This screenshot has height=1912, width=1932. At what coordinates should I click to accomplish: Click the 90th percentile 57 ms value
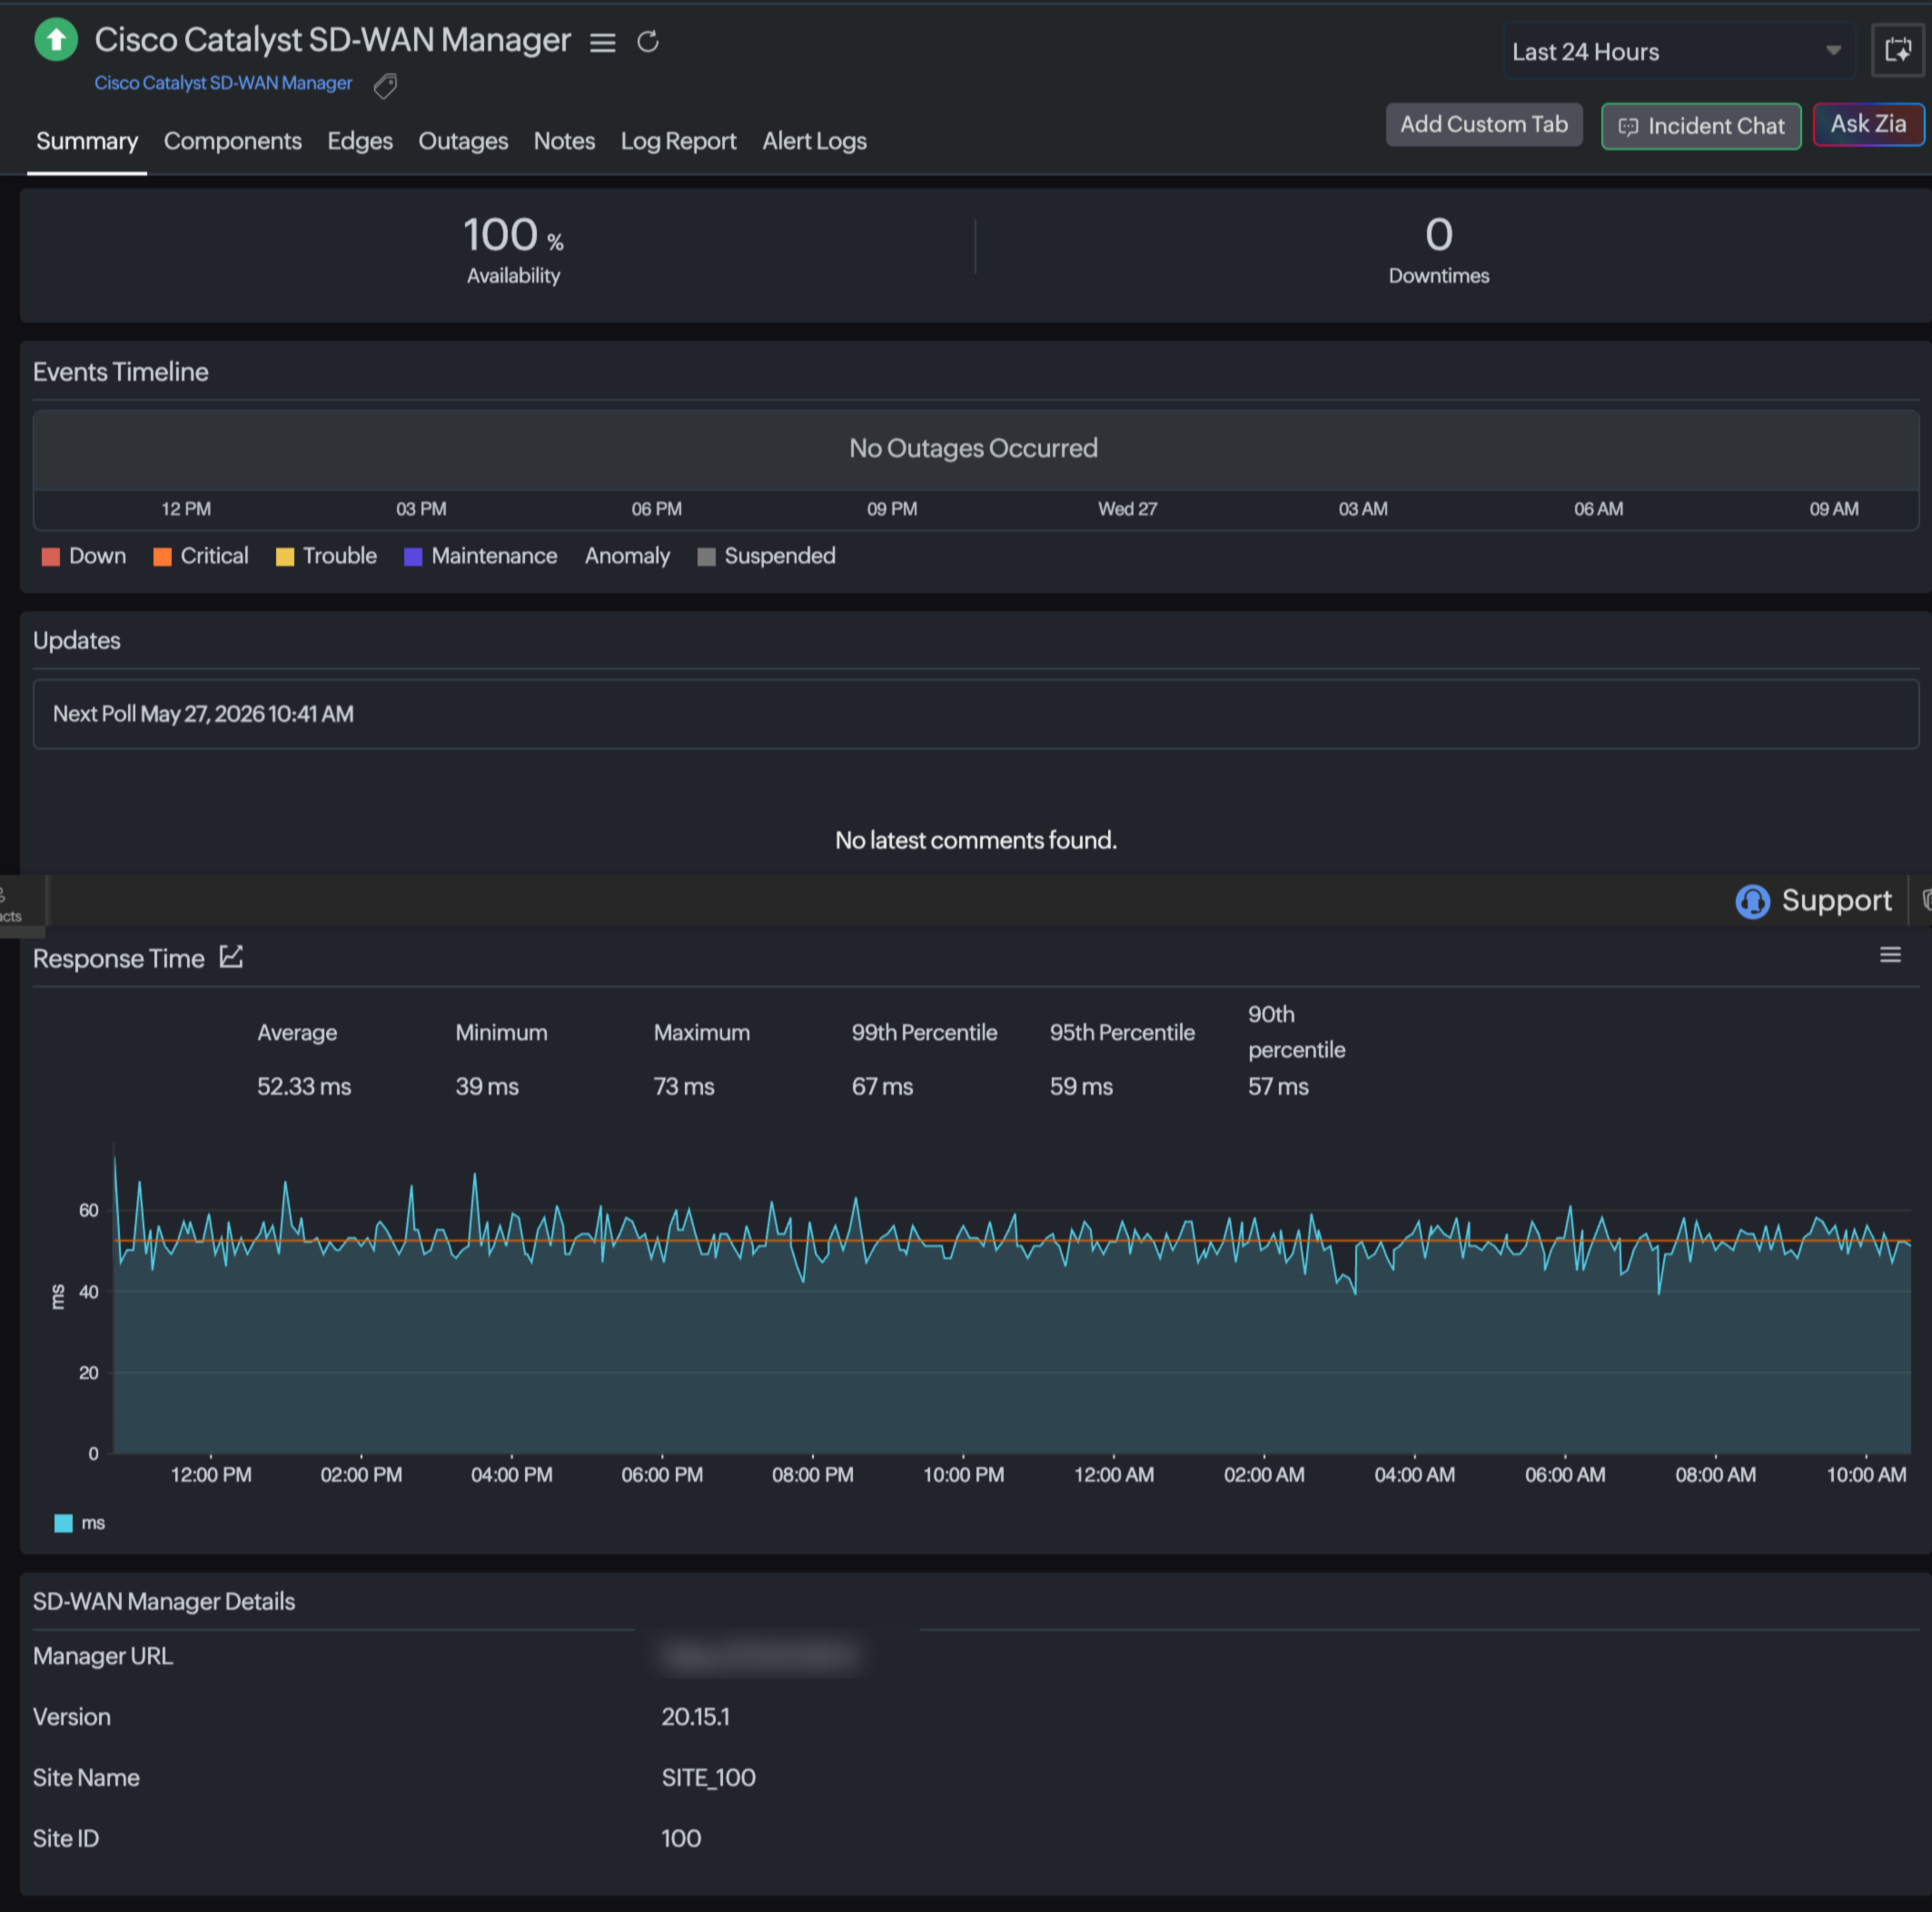1278,1087
